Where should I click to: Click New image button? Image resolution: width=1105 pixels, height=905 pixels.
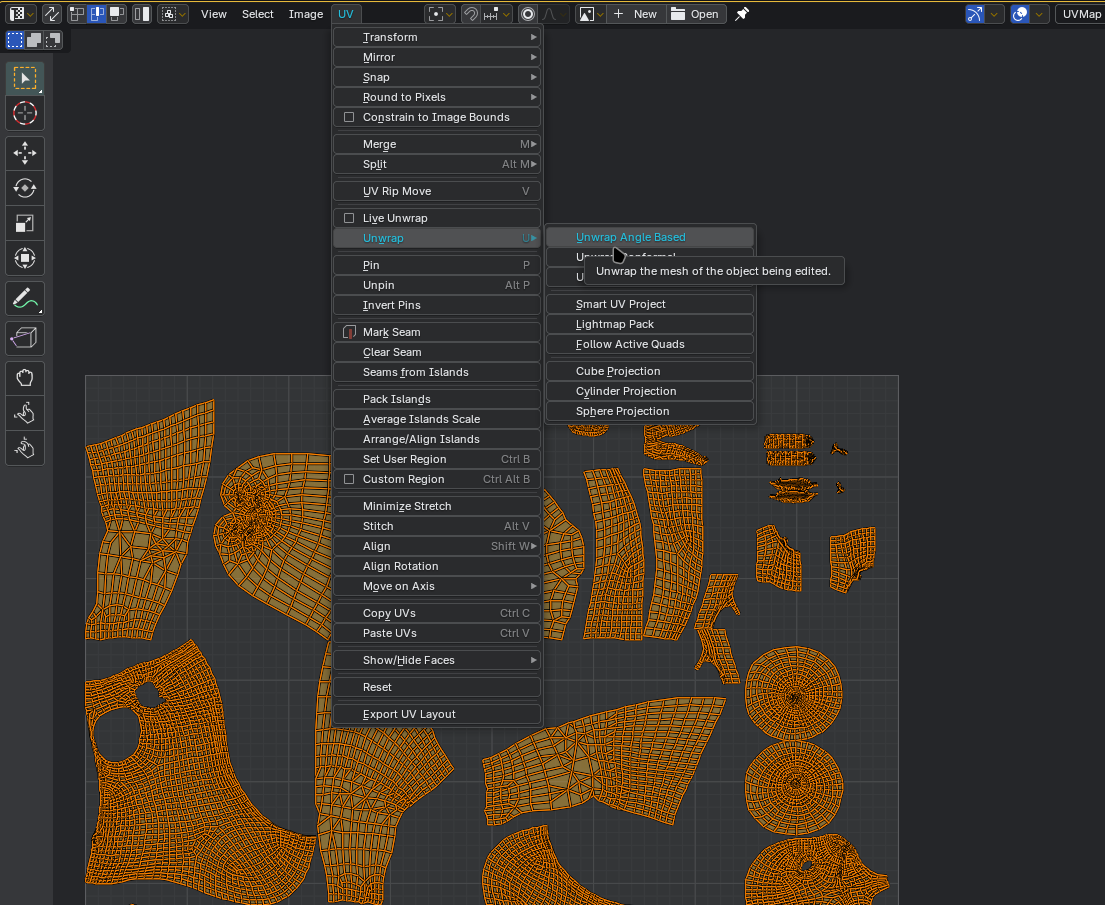pyautogui.click(x=636, y=14)
